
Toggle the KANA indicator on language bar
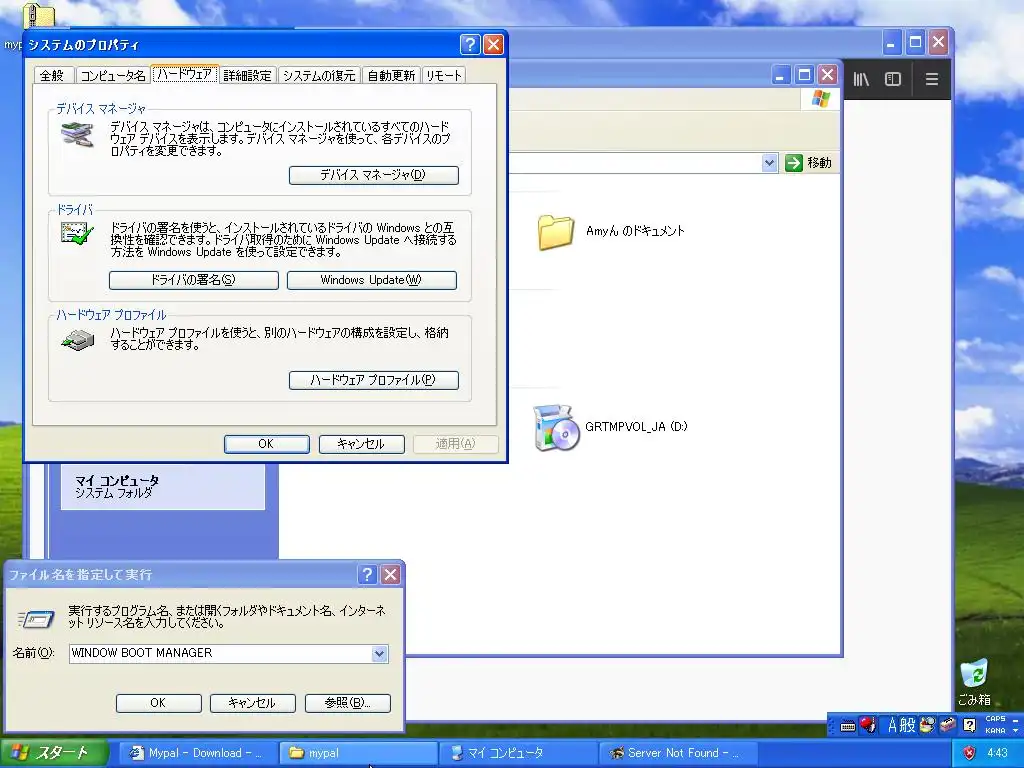pyautogui.click(x=995, y=731)
